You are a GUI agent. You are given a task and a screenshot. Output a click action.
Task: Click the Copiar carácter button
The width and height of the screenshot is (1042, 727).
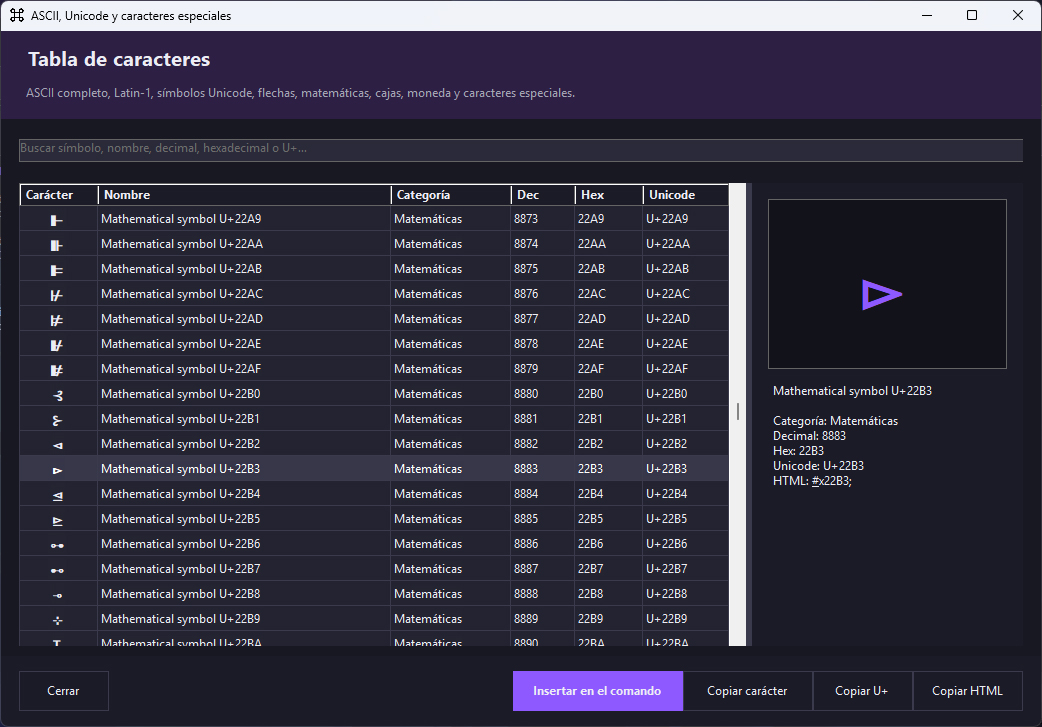pos(747,691)
